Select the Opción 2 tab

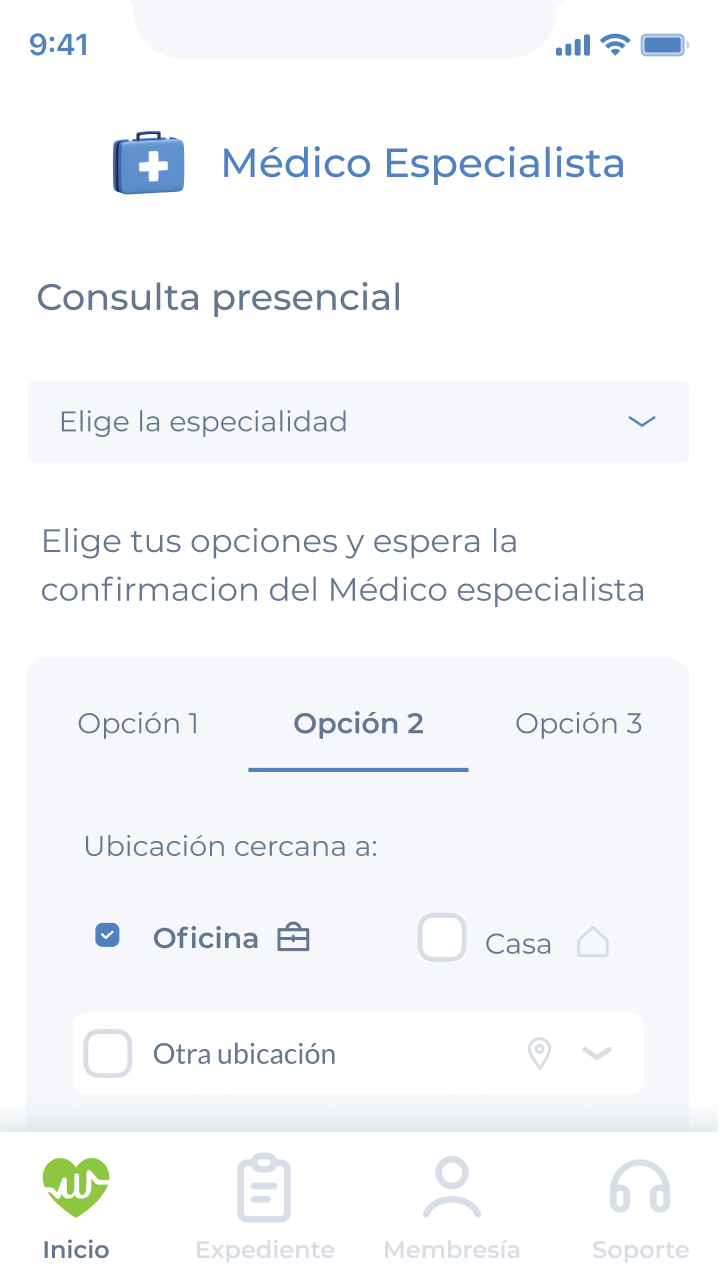pyautogui.click(x=358, y=723)
